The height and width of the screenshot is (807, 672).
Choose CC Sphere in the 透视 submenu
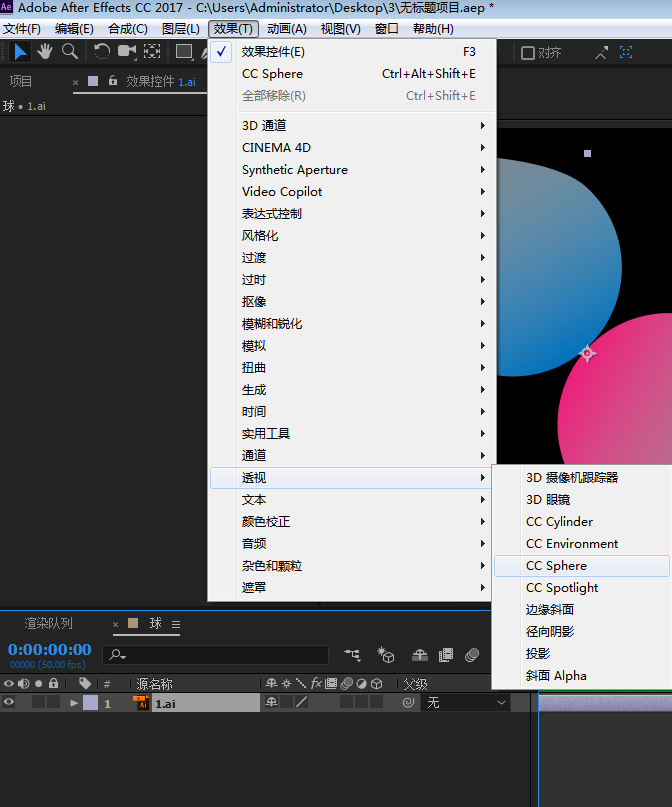coord(581,566)
